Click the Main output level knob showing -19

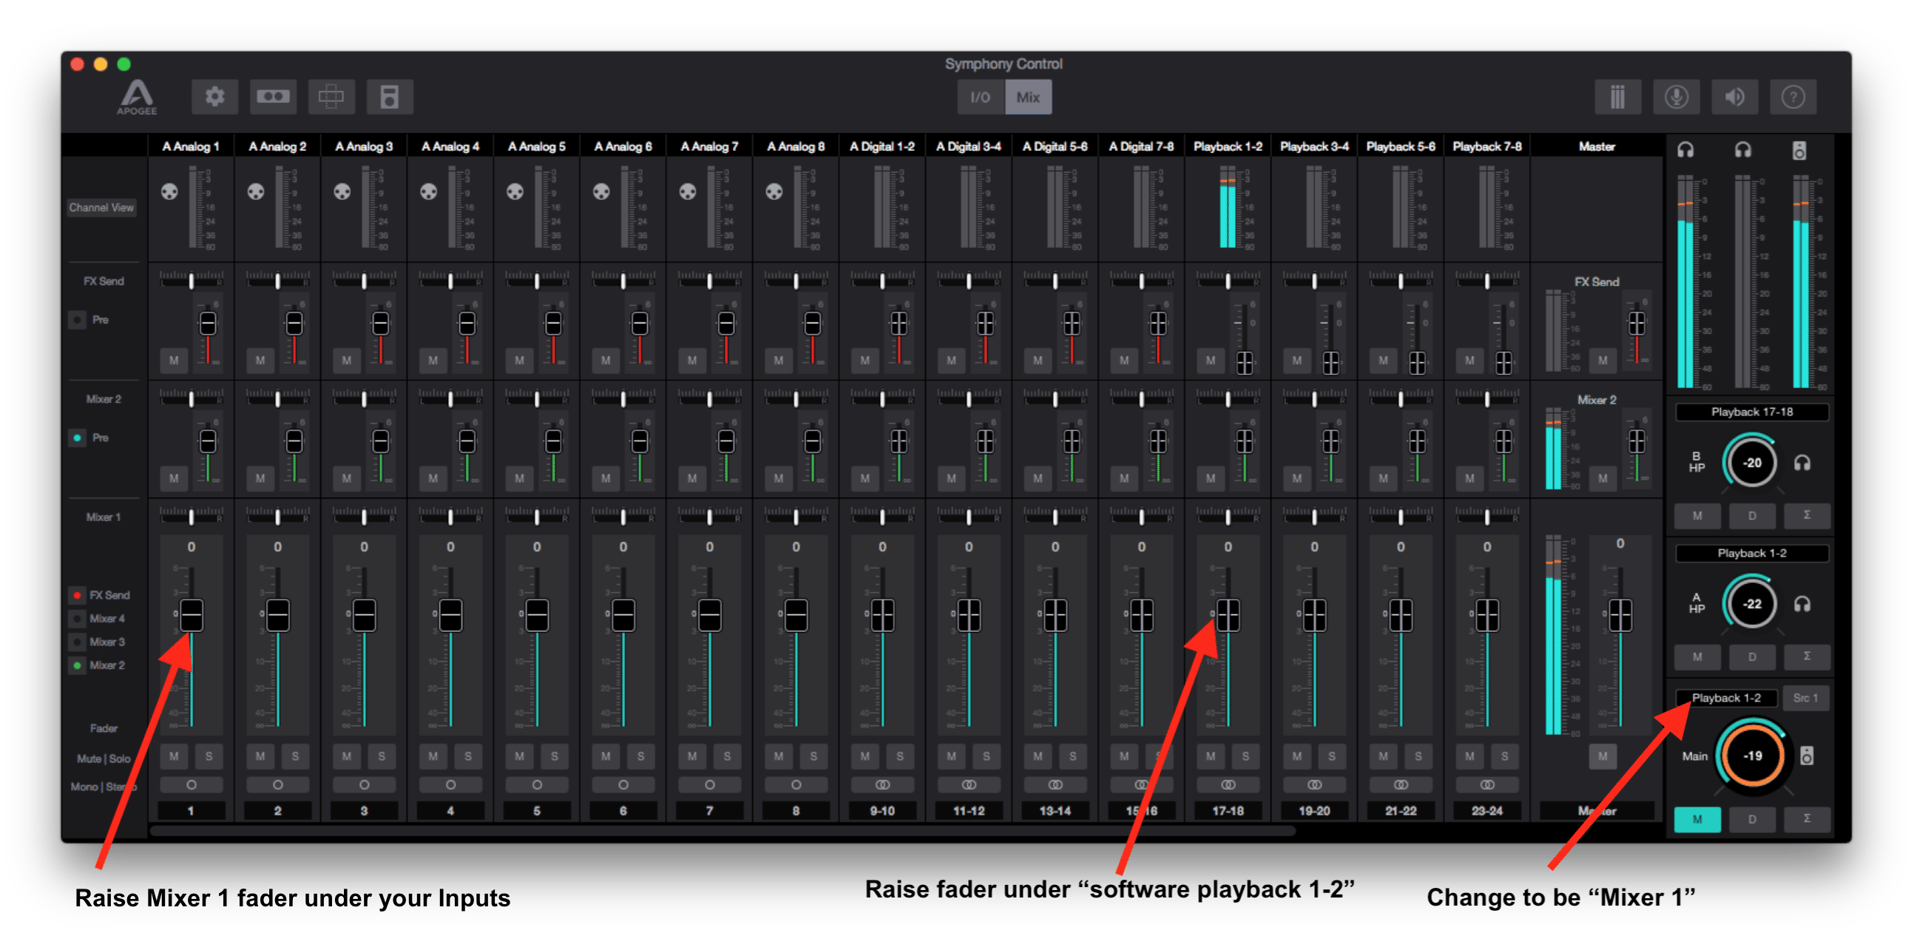[x=1752, y=756]
